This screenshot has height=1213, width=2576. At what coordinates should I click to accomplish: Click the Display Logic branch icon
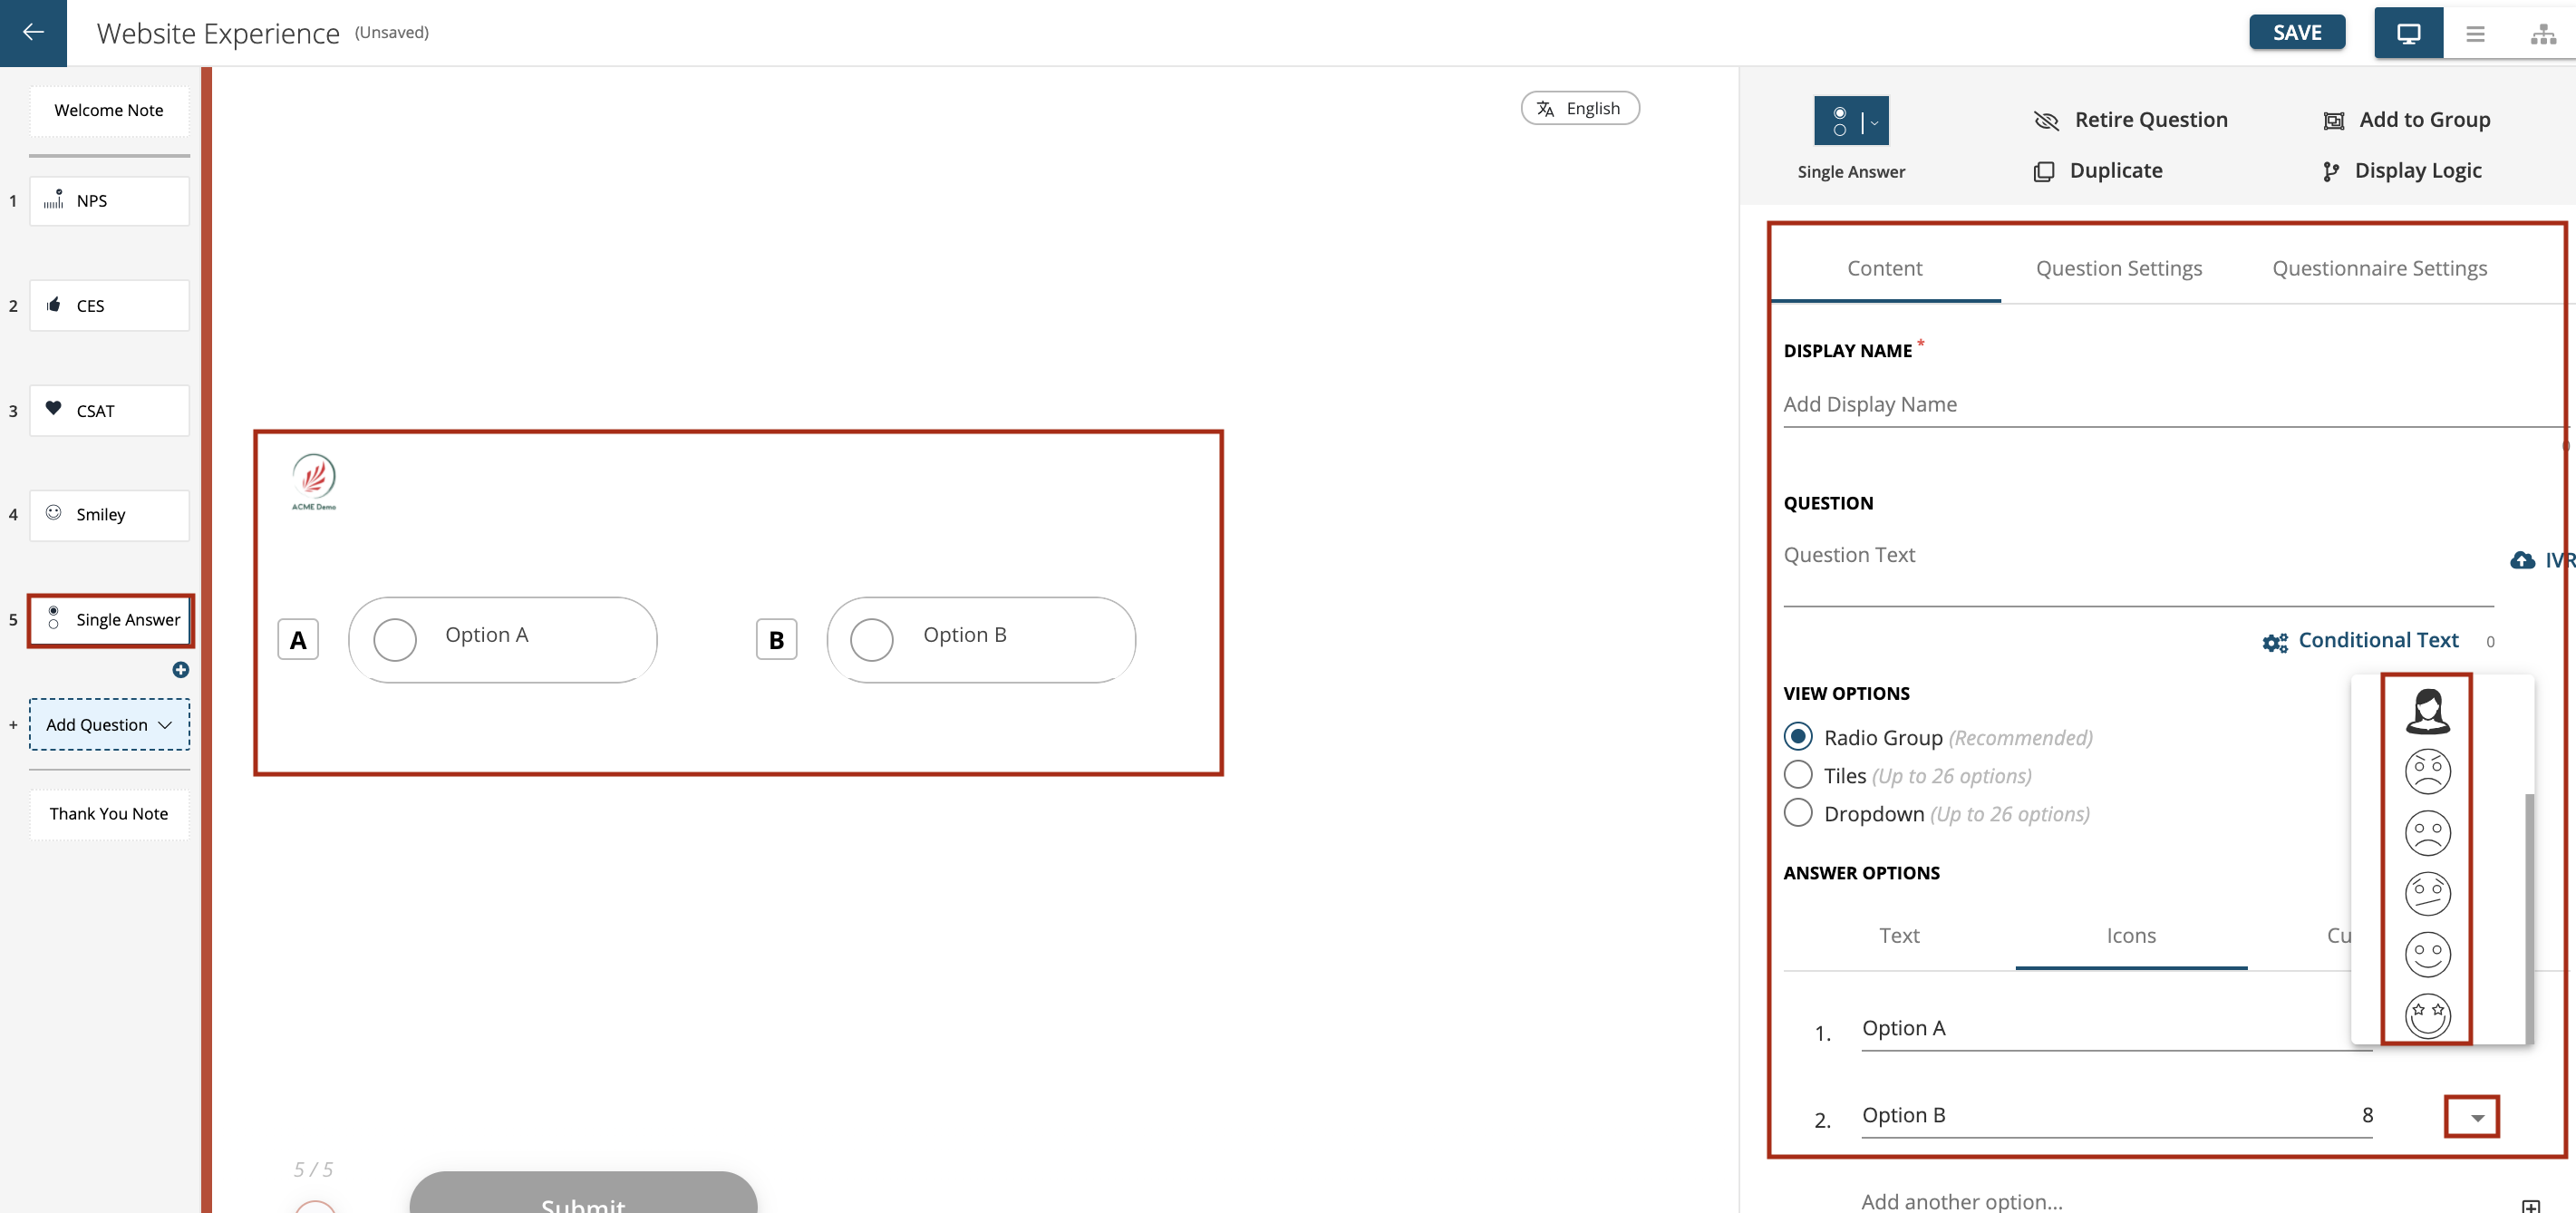tap(2331, 172)
